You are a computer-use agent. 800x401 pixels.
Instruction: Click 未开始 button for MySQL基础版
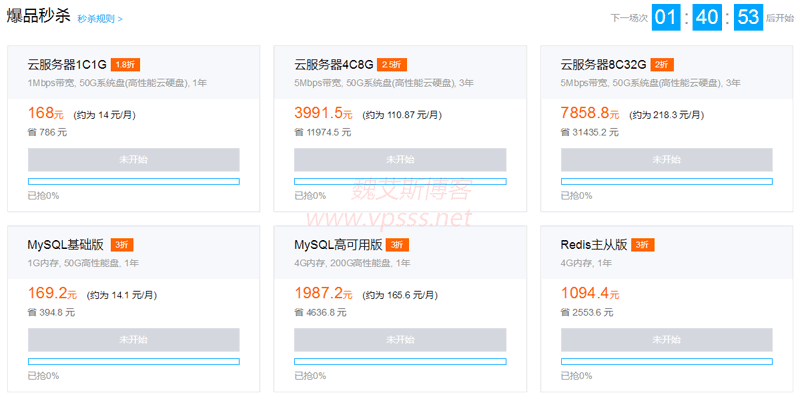(x=134, y=340)
